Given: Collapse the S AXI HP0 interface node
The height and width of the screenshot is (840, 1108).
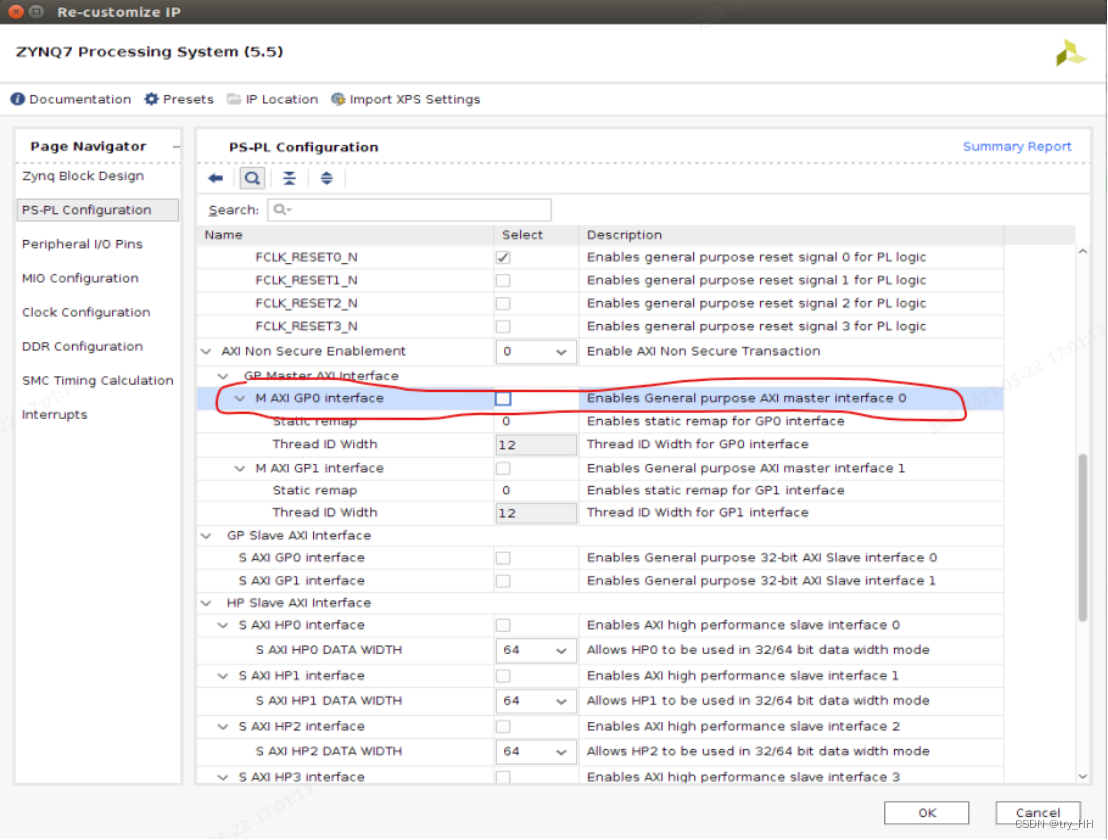Looking at the screenshot, I should pyautogui.click(x=223, y=625).
